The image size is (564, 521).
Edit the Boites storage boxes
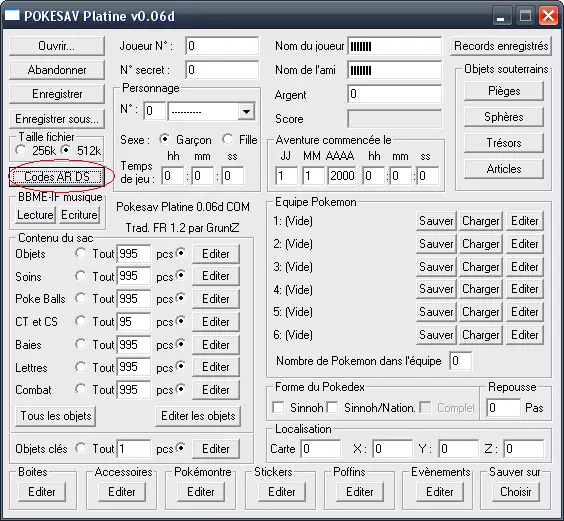[x=42, y=492]
